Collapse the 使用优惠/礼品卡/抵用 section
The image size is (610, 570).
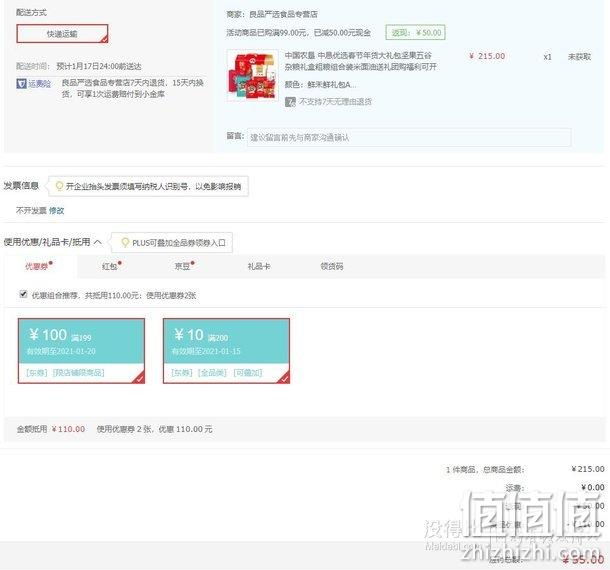point(98,242)
